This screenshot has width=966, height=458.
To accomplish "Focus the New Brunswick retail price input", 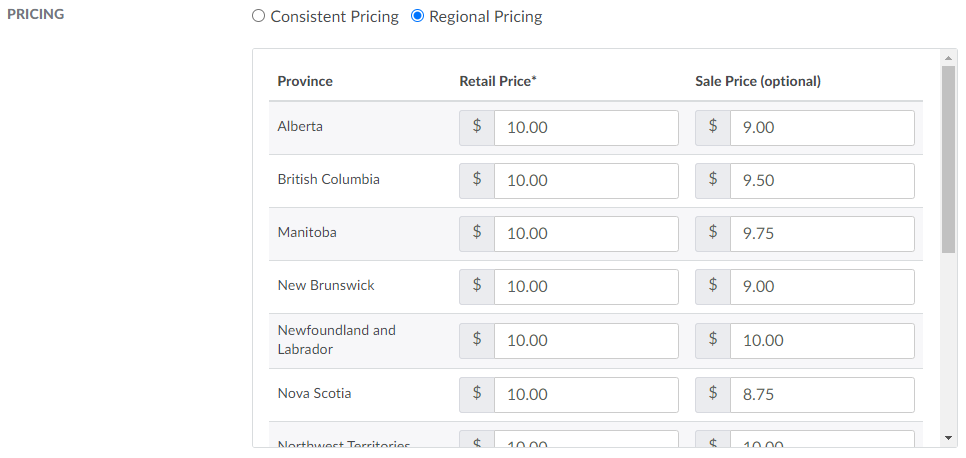I will [x=586, y=287].
